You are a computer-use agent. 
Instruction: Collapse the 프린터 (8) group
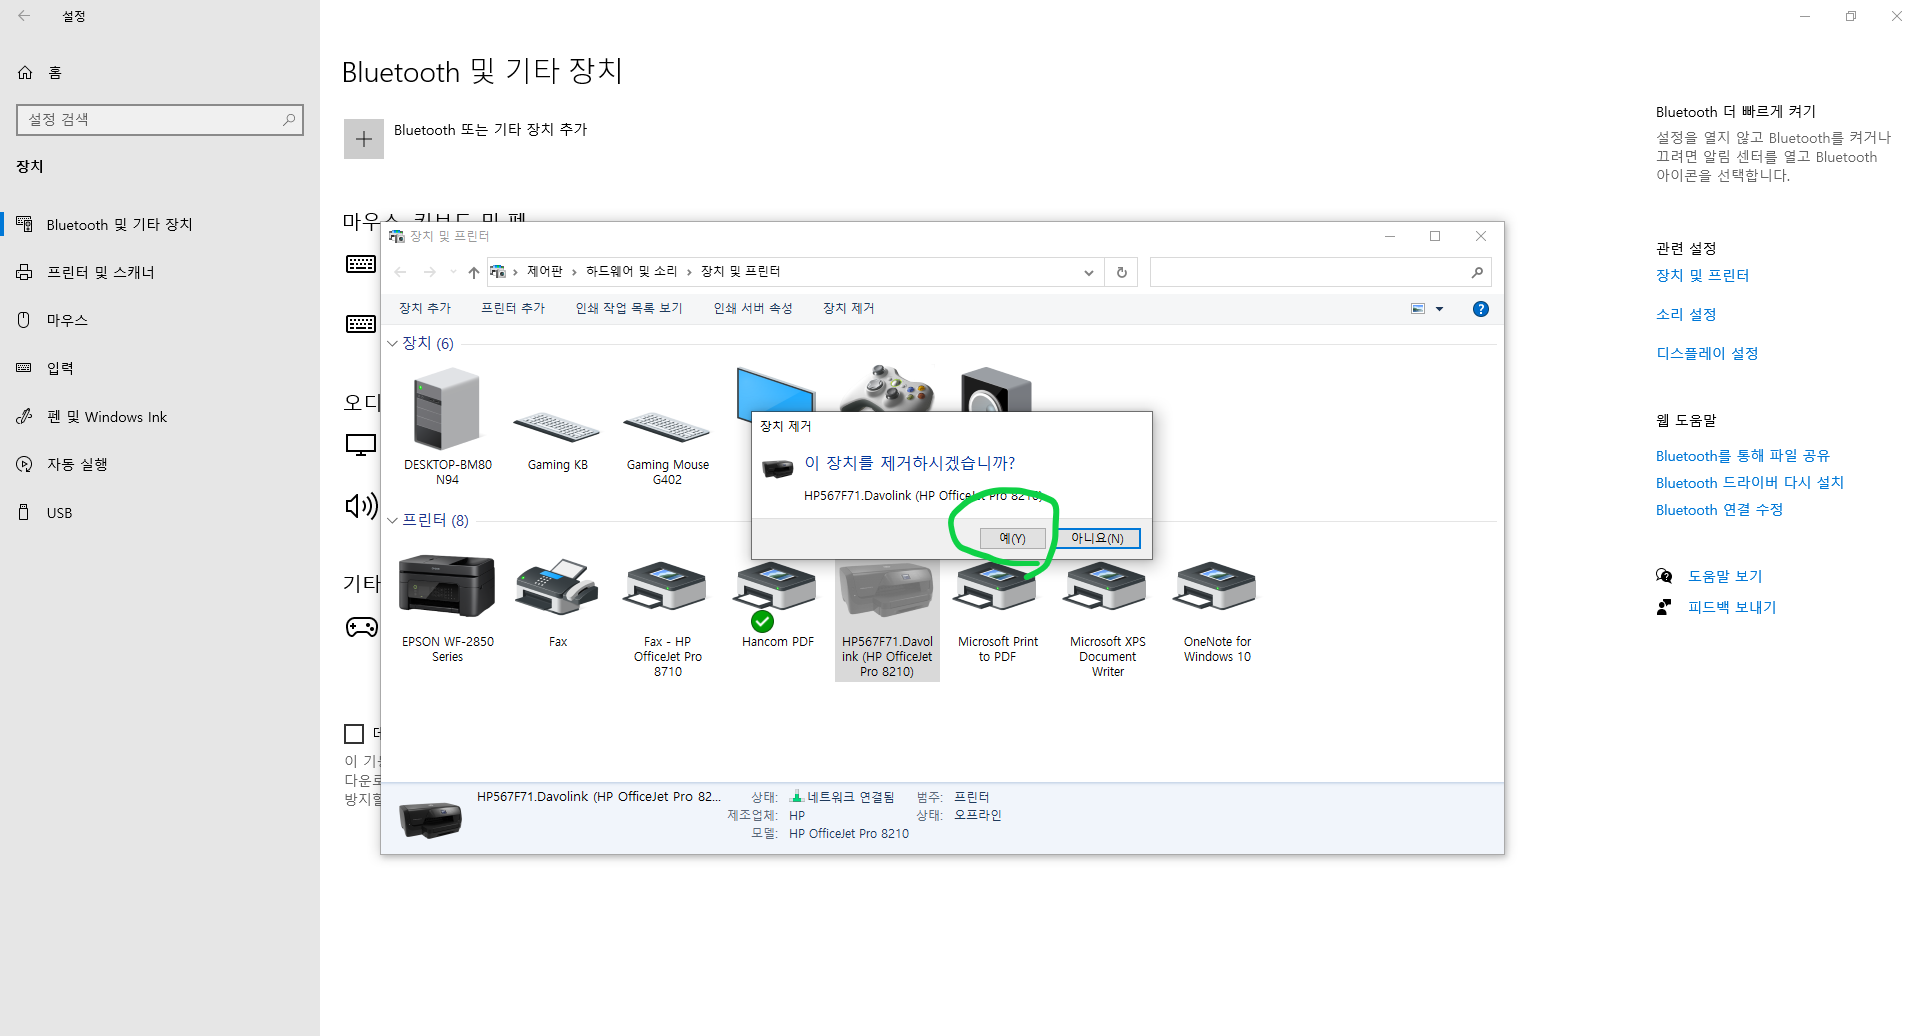[392, 520]
